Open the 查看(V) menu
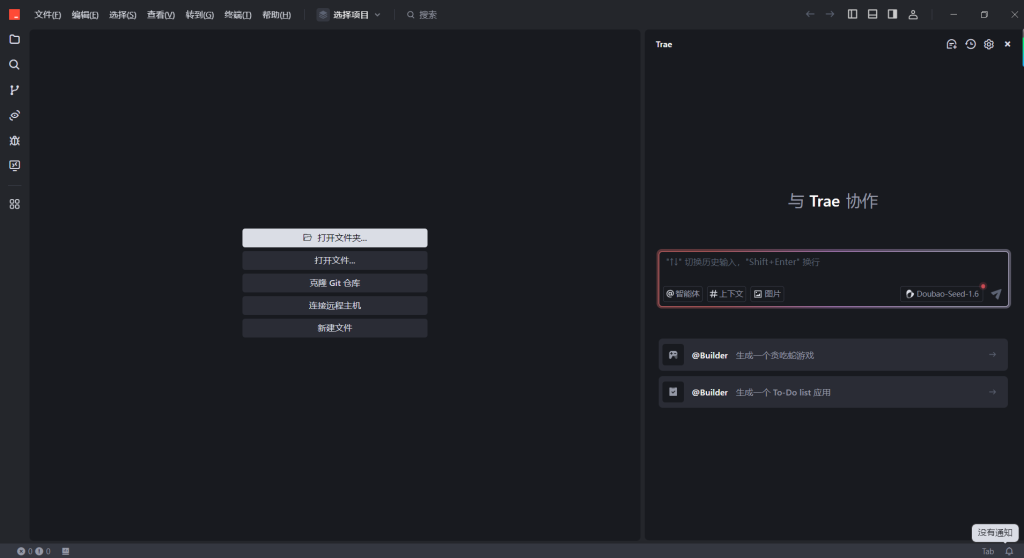The width and height of the screenshot is (1024, 558). [x=161, y=14]
